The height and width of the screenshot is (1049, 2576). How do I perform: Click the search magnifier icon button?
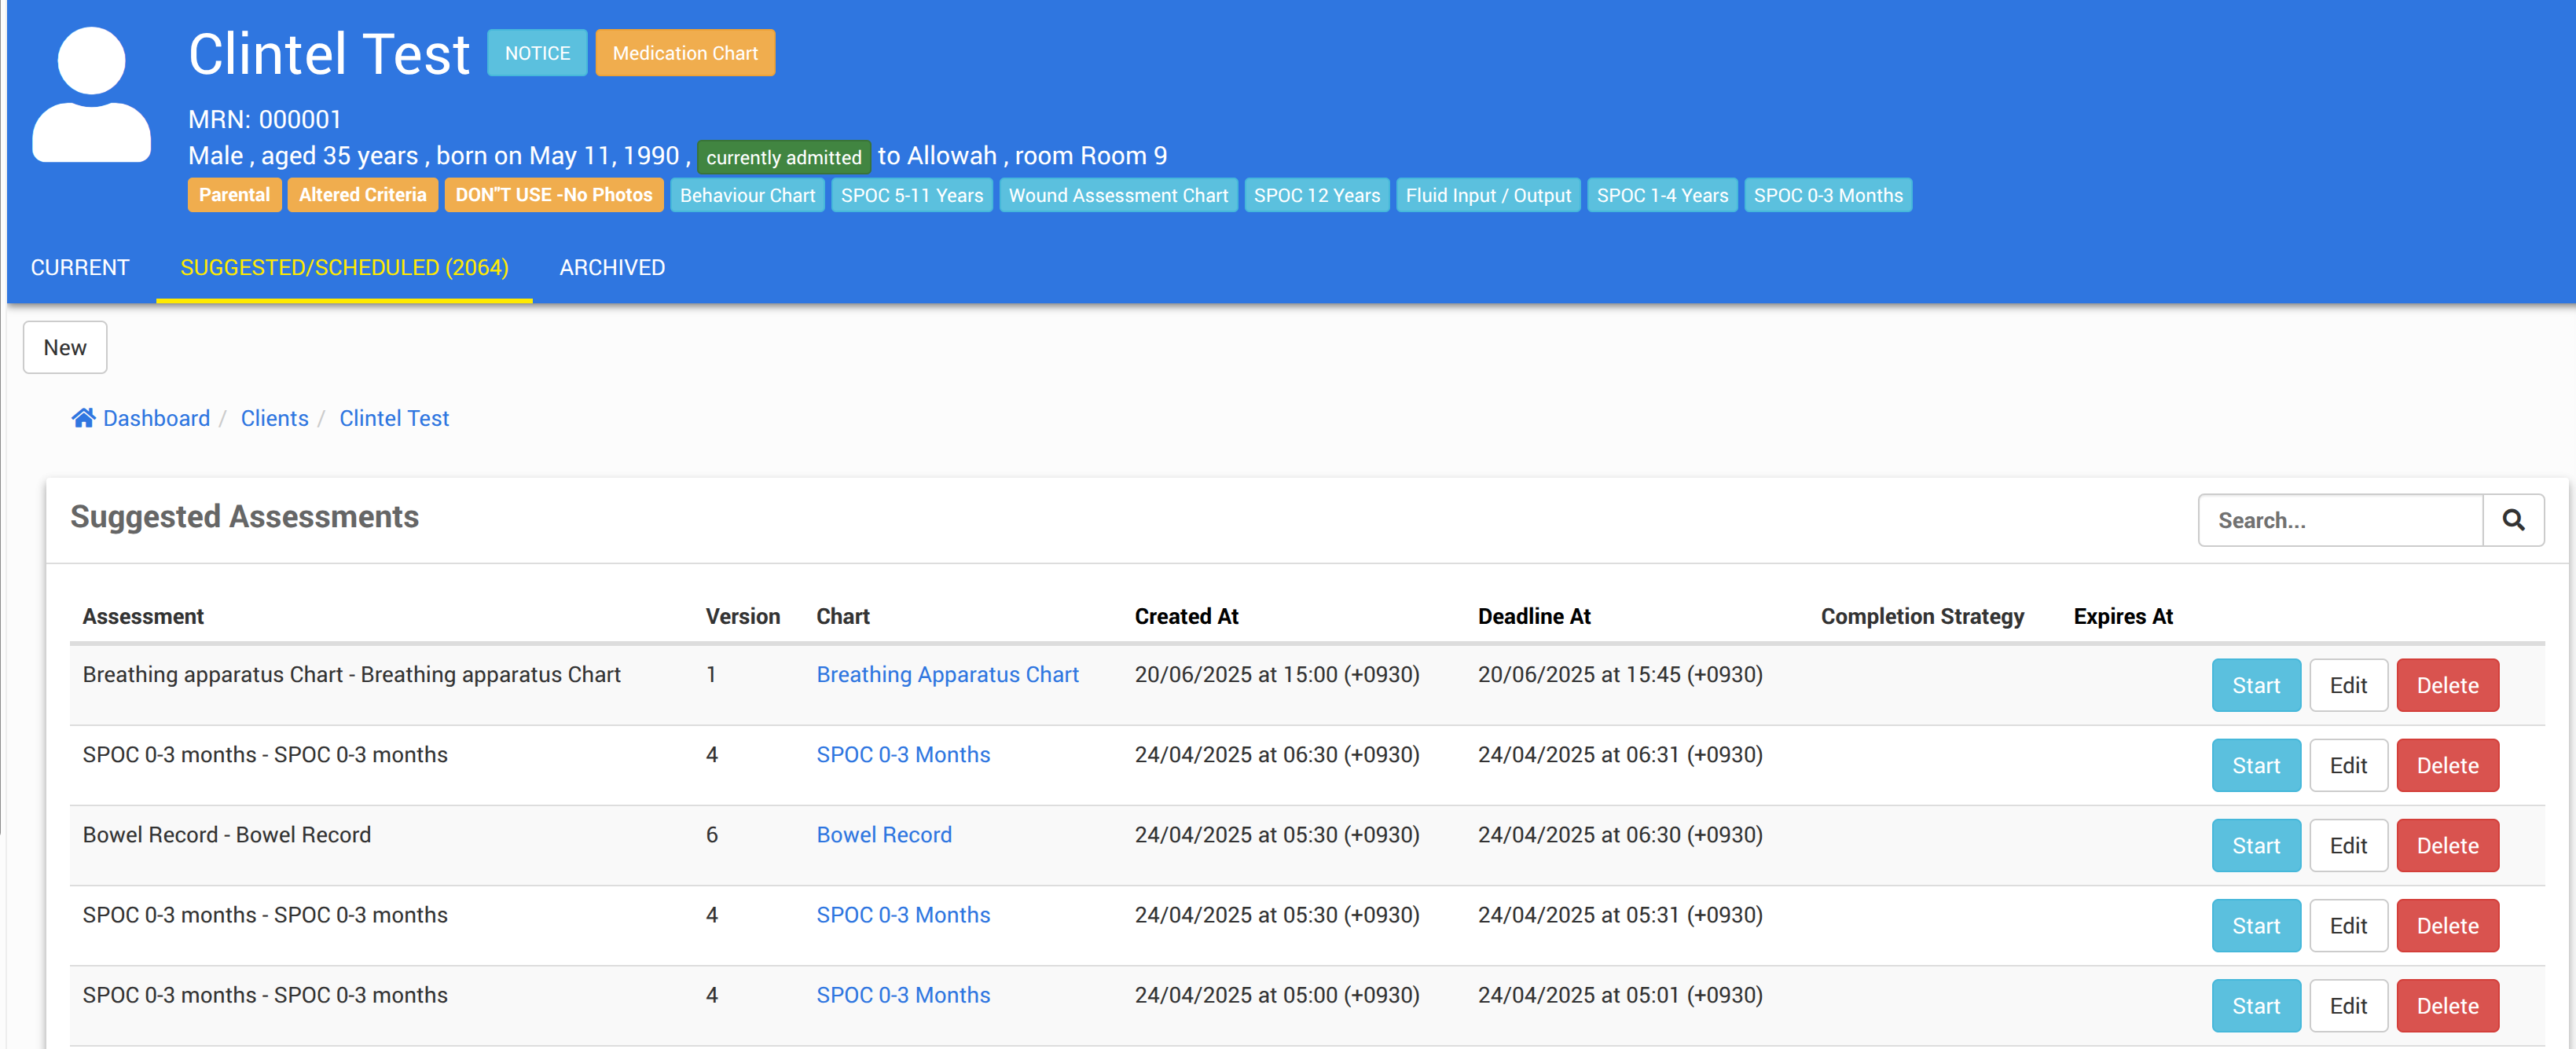(x=2512, y=520)
